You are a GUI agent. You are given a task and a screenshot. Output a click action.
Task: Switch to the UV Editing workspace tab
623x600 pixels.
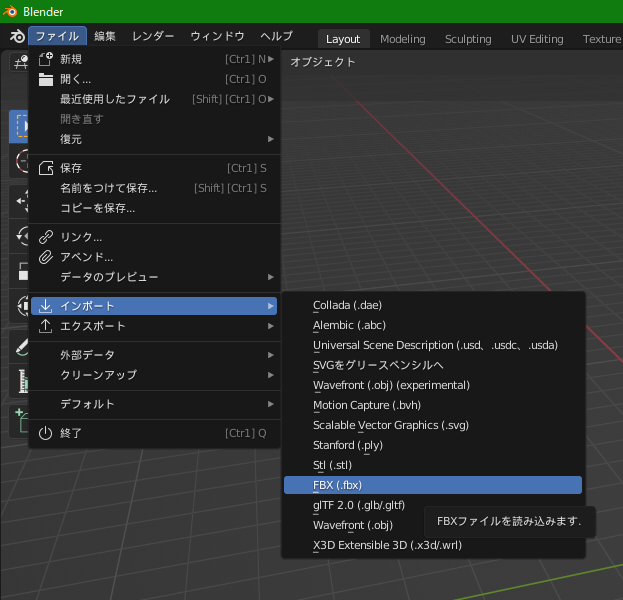pyautogui.click(x=537, y=39)
